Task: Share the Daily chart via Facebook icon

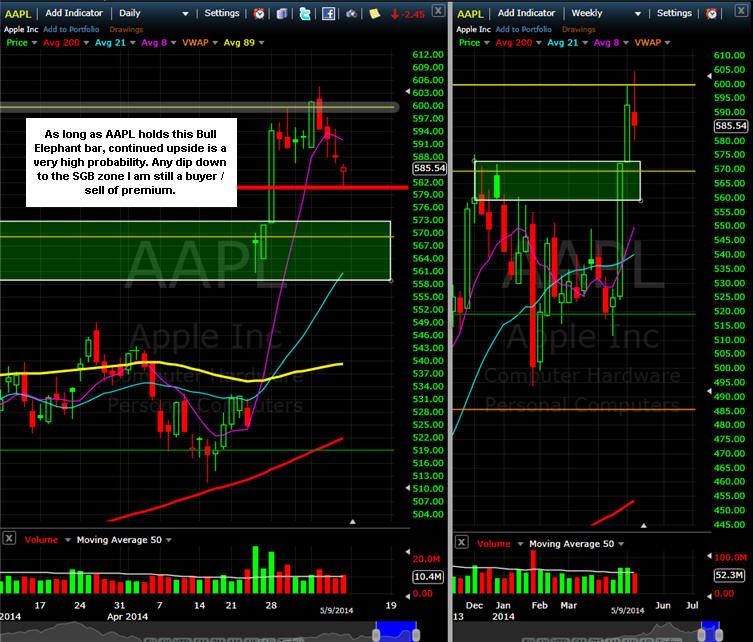Action: [328, 13]
